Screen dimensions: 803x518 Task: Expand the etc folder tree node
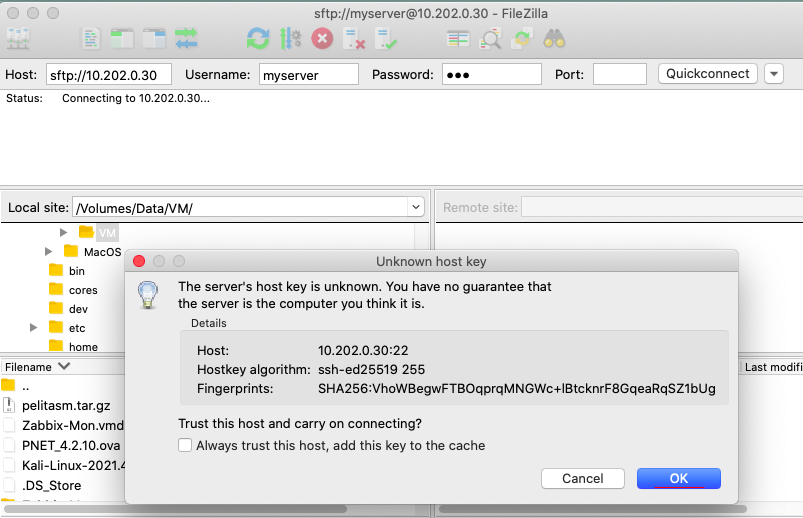33,327
